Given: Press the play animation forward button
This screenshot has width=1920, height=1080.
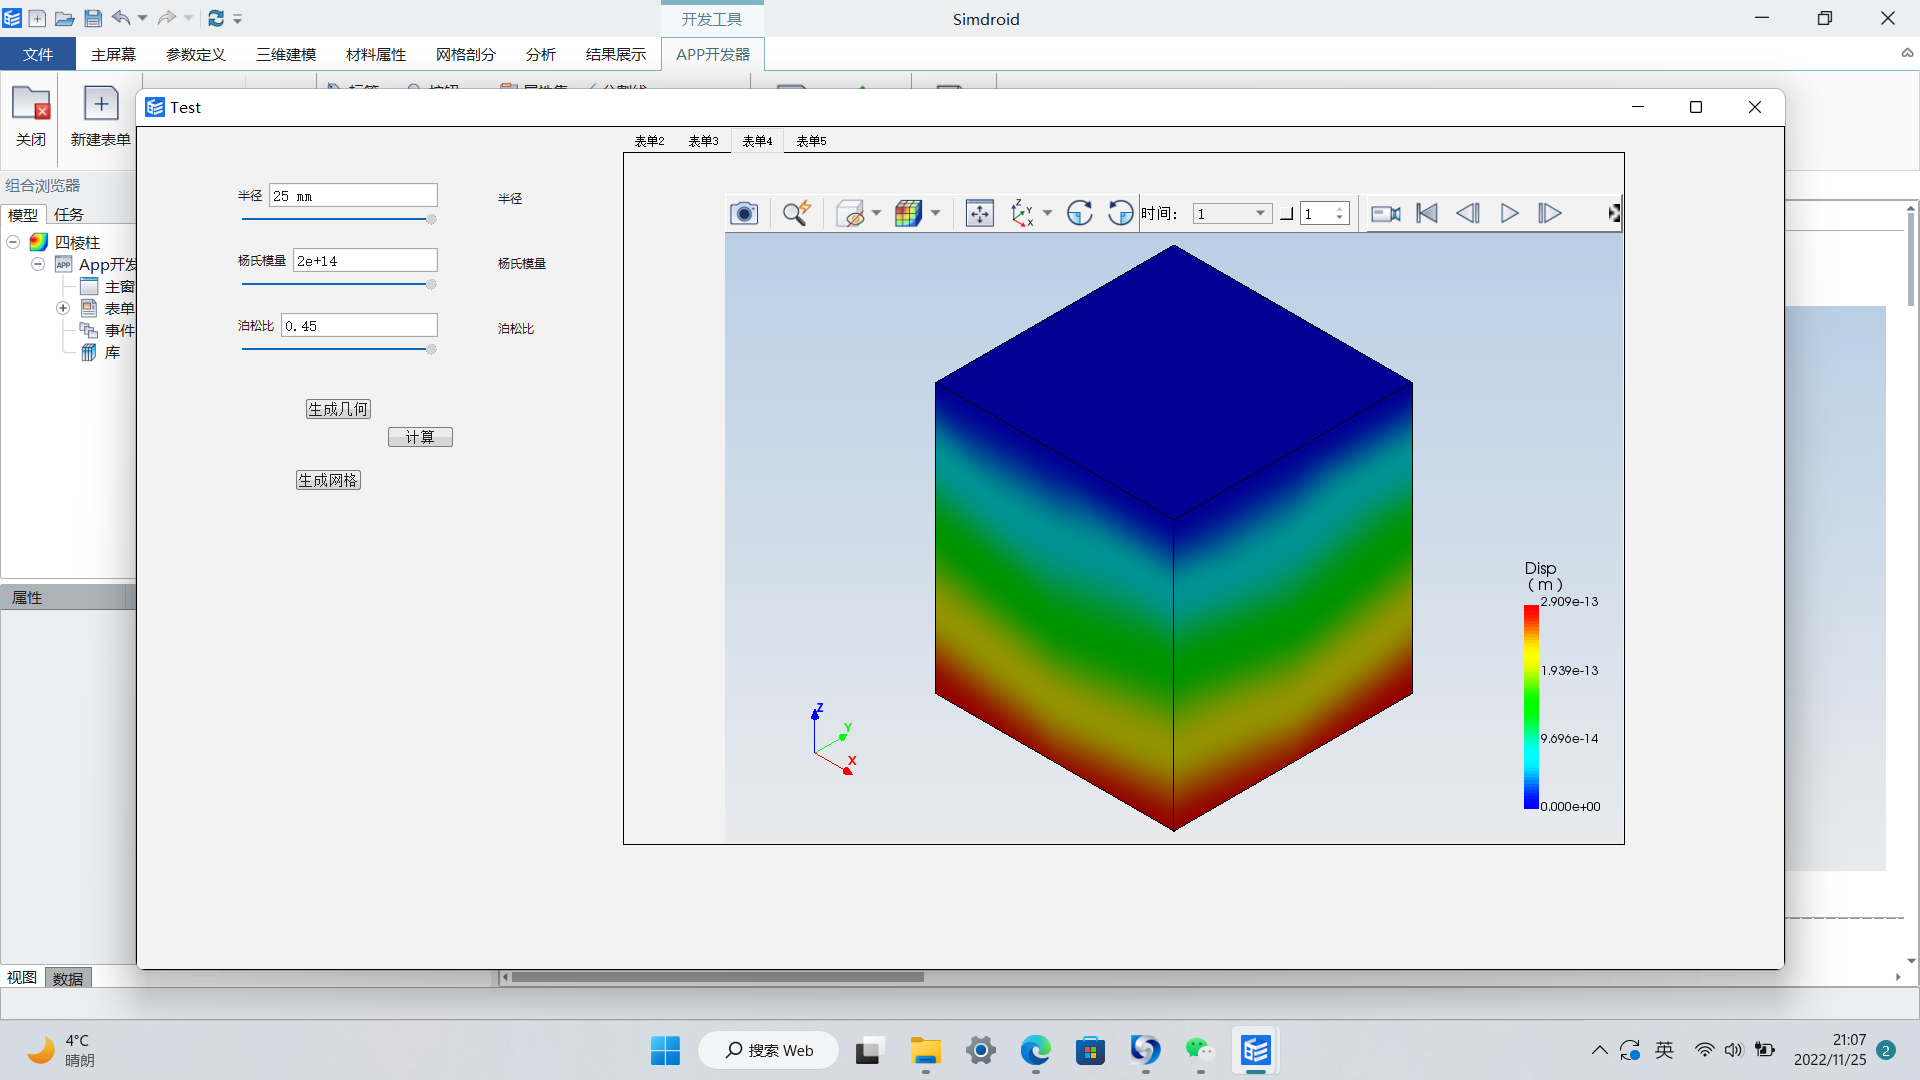Looking at the screenshot, I should coord(1510,212).
